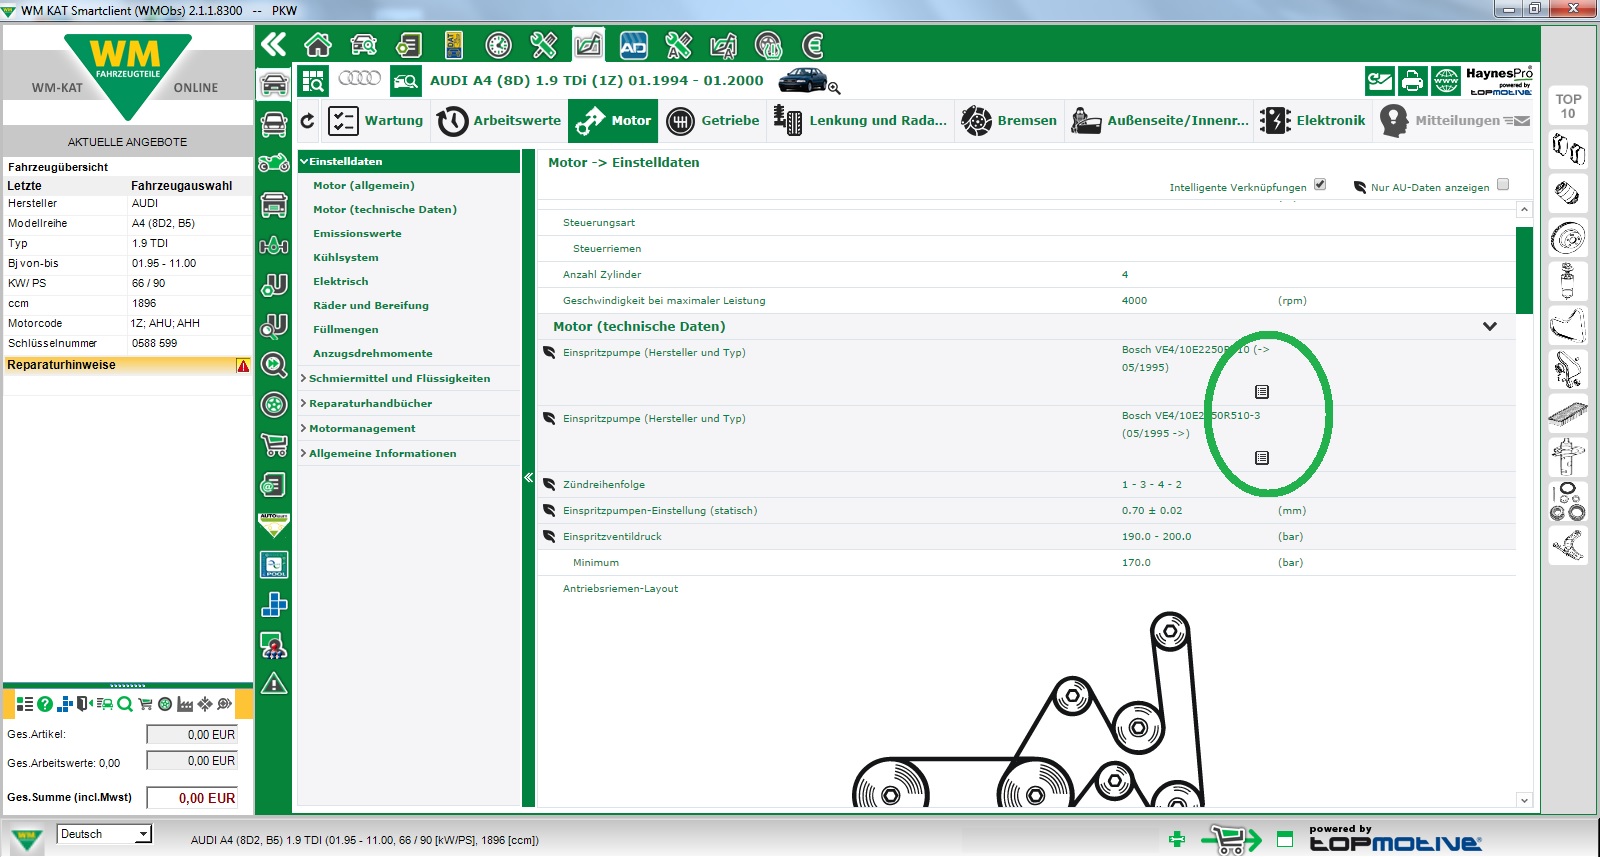This screenshot has width=1600, height=857.
Task: Click the Audi rings logo
Action: [x=359, y=78]
